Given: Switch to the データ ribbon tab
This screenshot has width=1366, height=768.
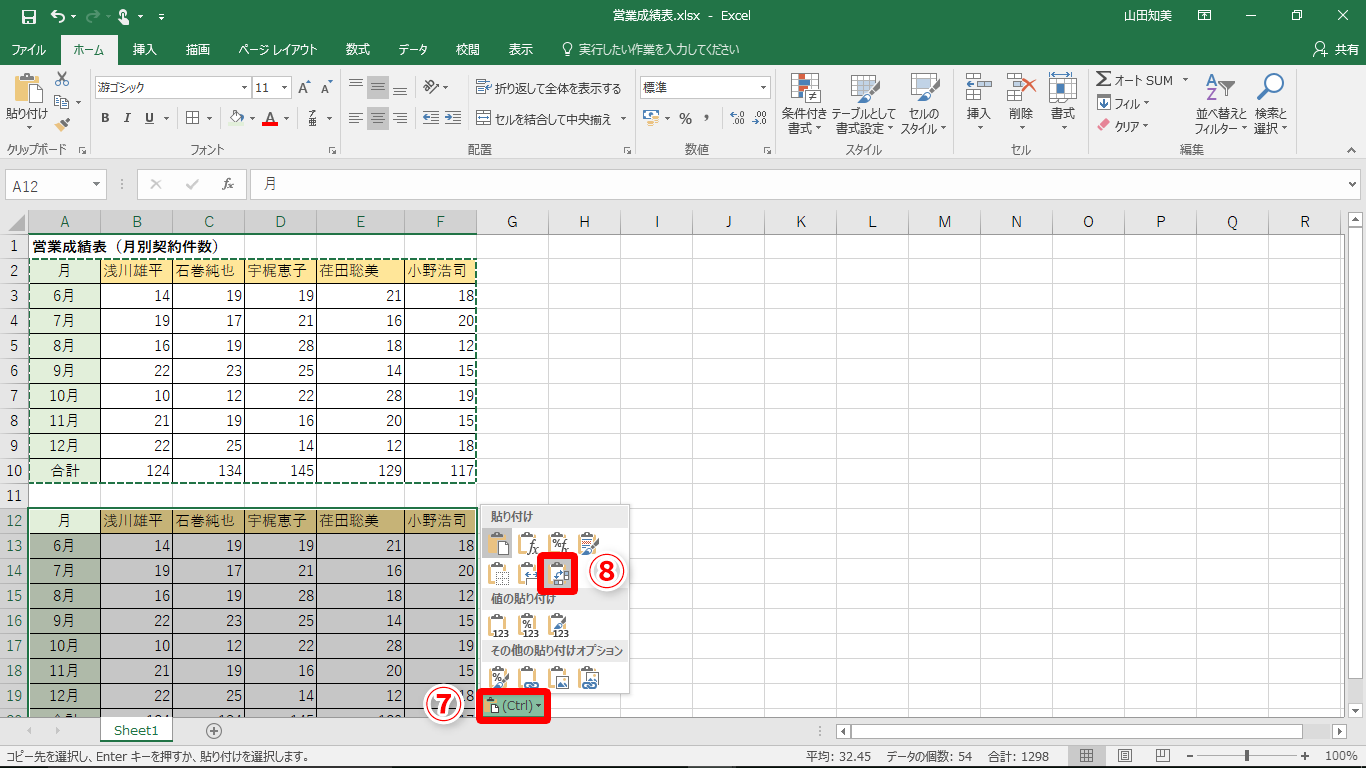Looking at the screenshot, I should [413, 49].
